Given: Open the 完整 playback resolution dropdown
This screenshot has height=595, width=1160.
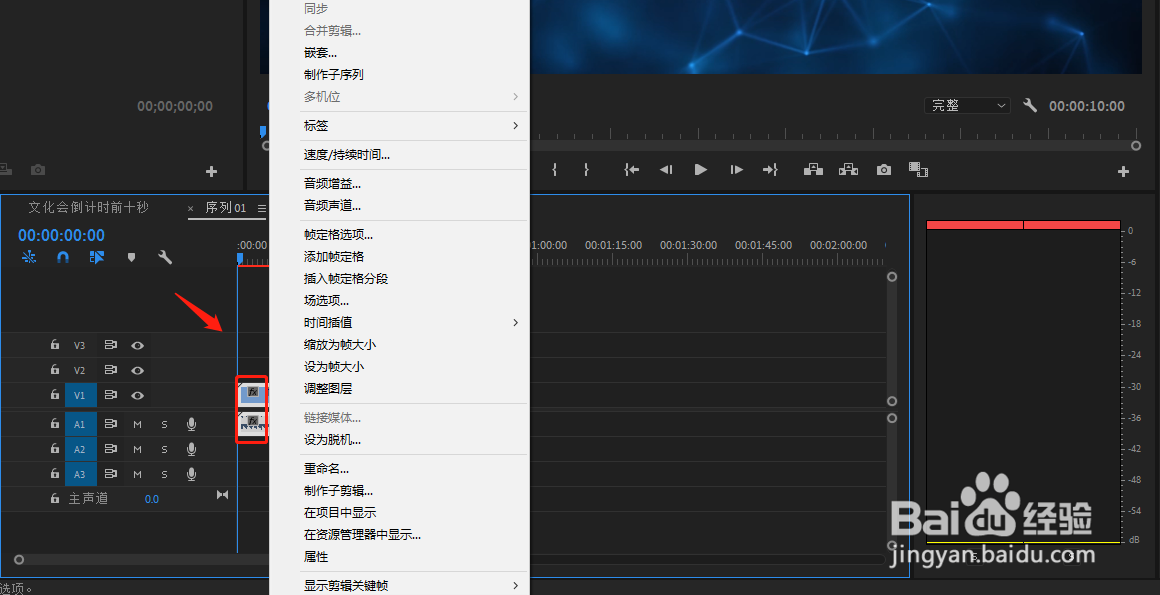Looking at the screenshot, I should click(966, 105).
